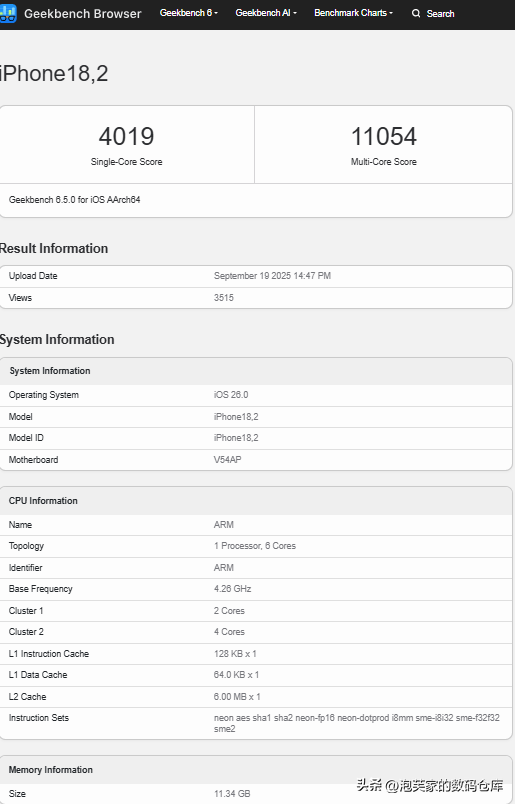Click the Memory Size label
Viewport: 515px width, 804px height.
coord(17,794)
